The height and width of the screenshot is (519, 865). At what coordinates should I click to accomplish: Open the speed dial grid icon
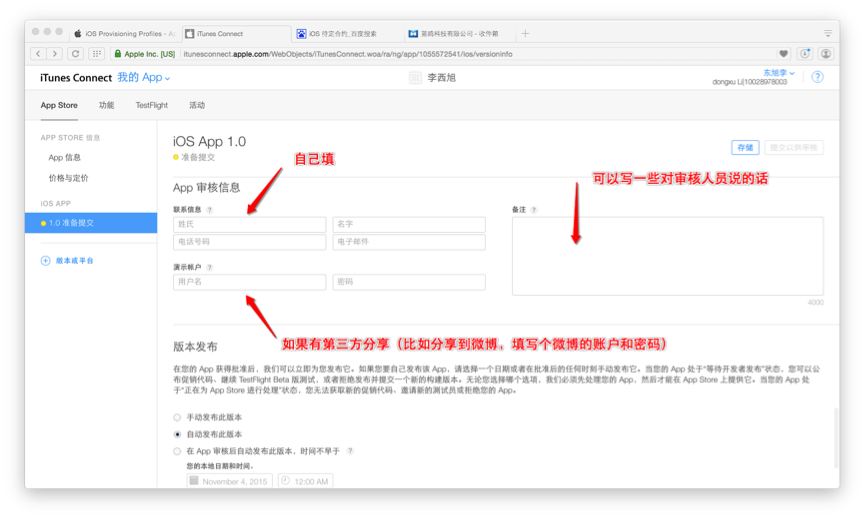[97, 53]
